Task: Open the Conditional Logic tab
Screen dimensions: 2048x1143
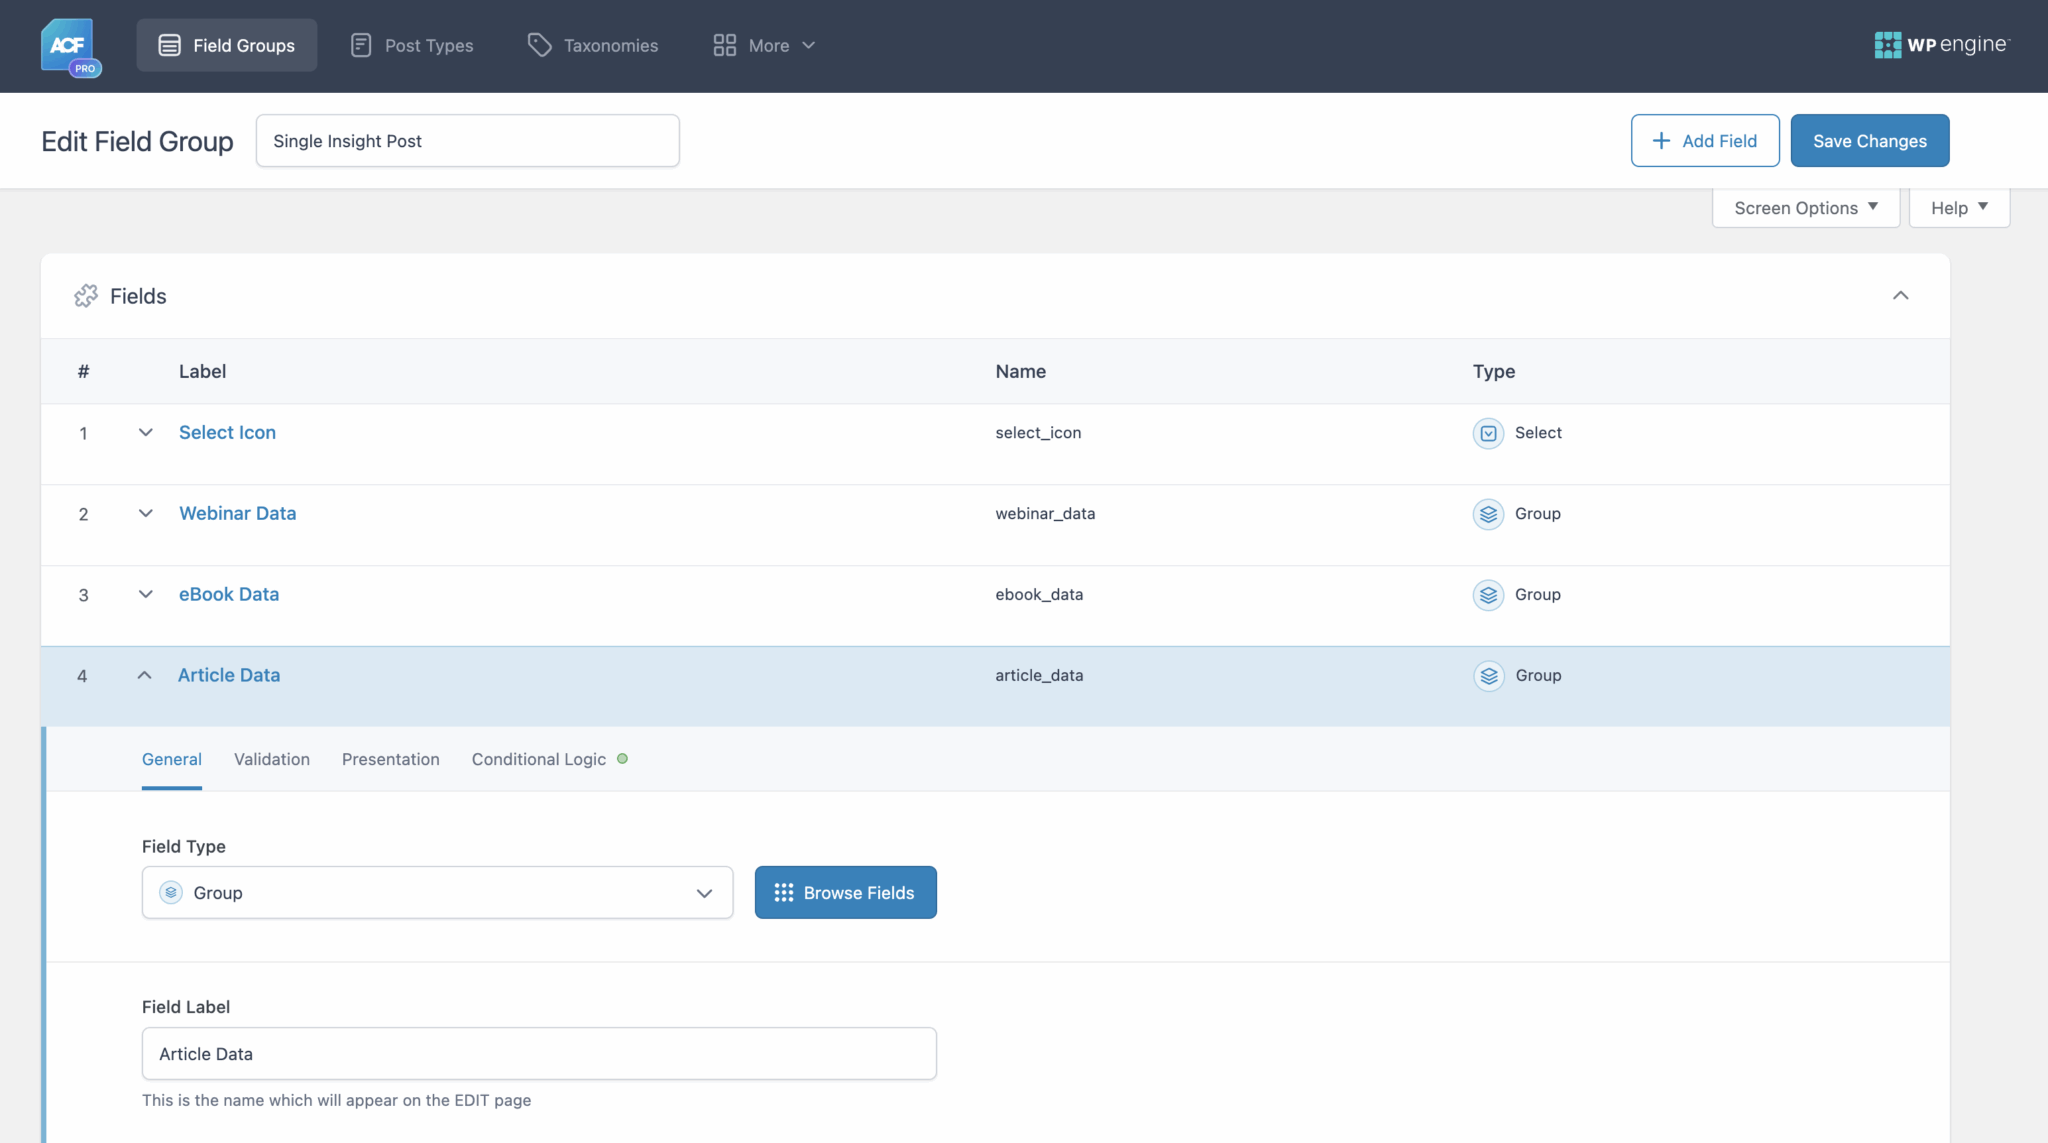Action: pos(538,759)
